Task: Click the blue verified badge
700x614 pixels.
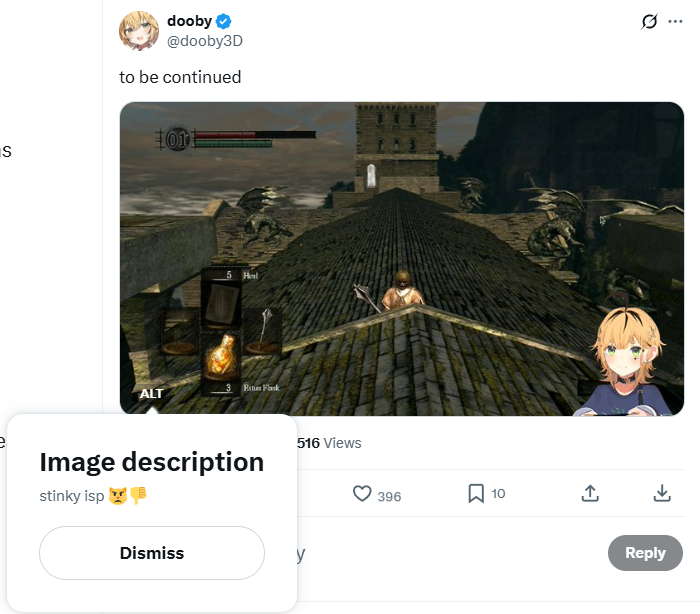Action: pos(223,21)
